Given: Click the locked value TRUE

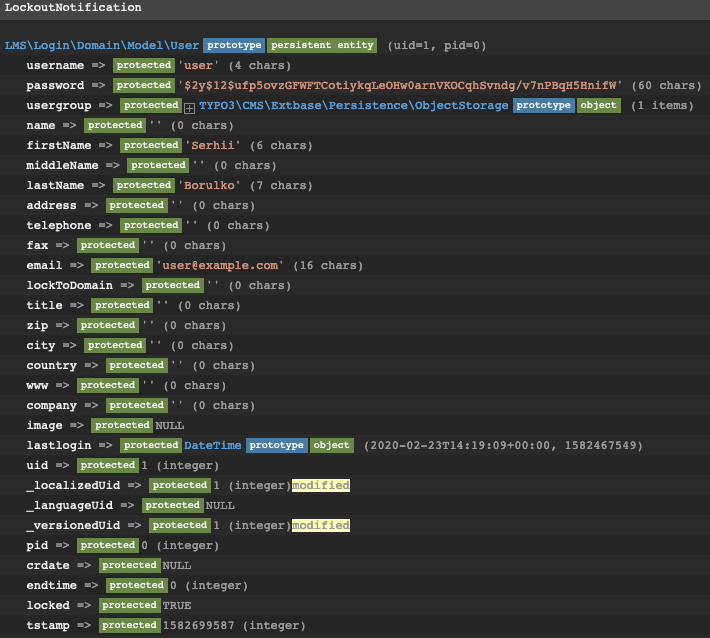Looking at the screenshot, I should pyautogui.click(x=177, y=605).
